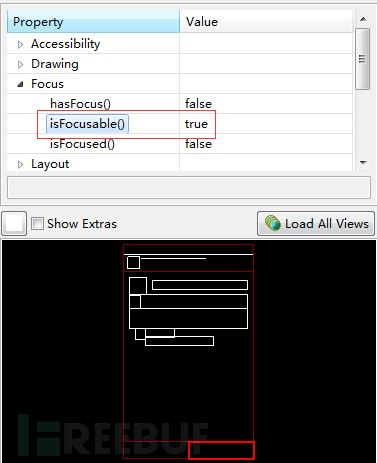The image size is (377, 463).
Task: Expand the Layout property group
Action: pyautogui.click(x=20, y=164)
